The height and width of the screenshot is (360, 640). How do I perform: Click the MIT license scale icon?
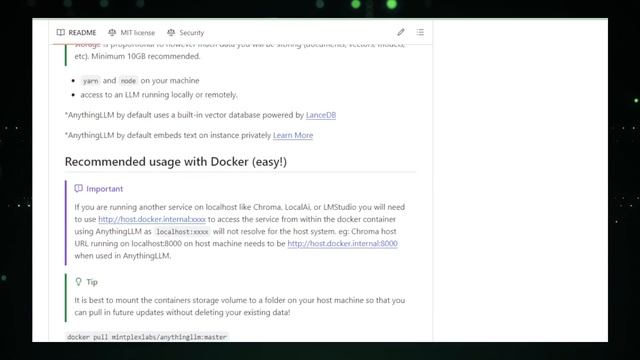click(x=112, y=33)
